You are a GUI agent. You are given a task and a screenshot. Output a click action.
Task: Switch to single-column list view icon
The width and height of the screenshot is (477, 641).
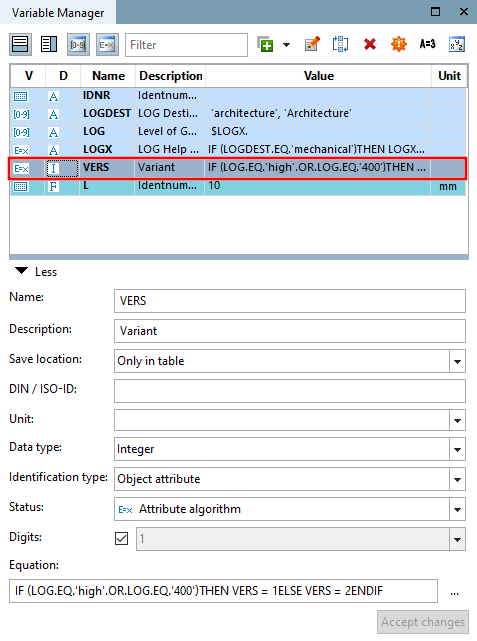[x=20, y=45]
